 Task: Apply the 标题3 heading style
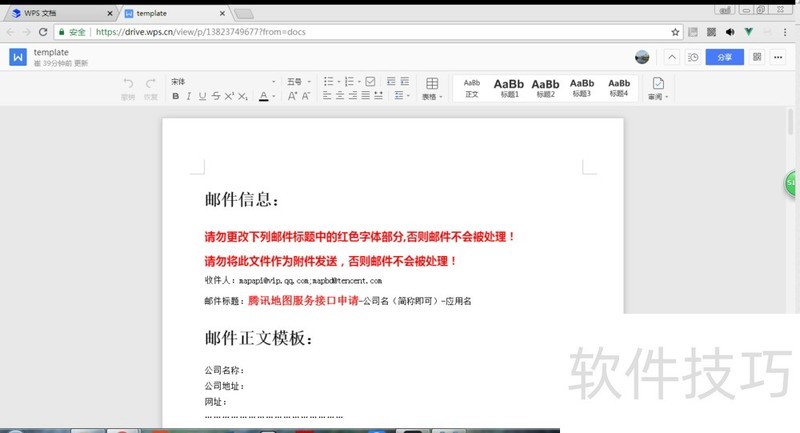pos(582,88)
